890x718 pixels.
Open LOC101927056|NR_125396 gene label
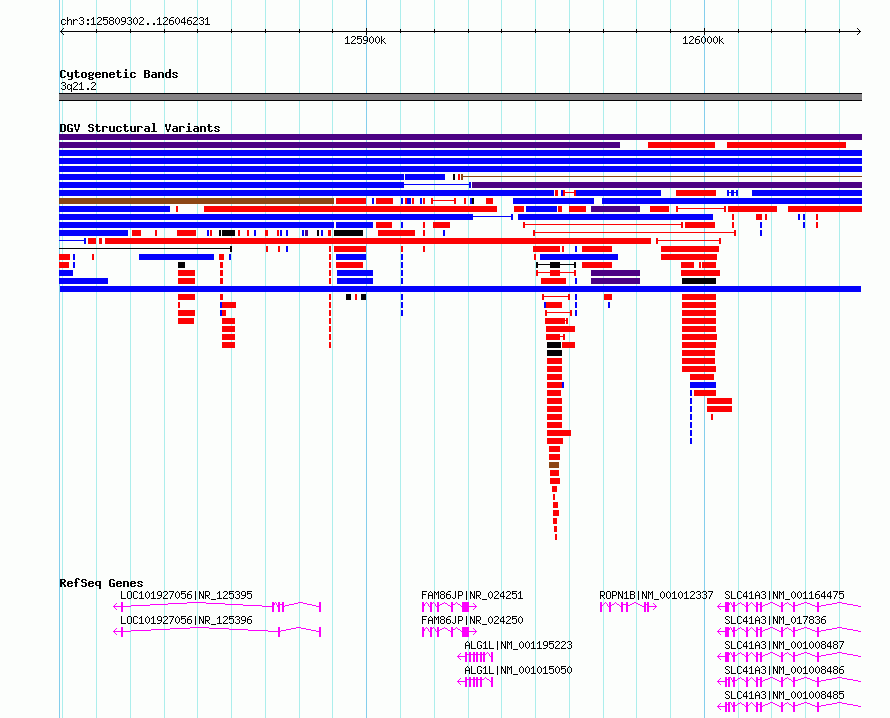(x=186, y=620)
